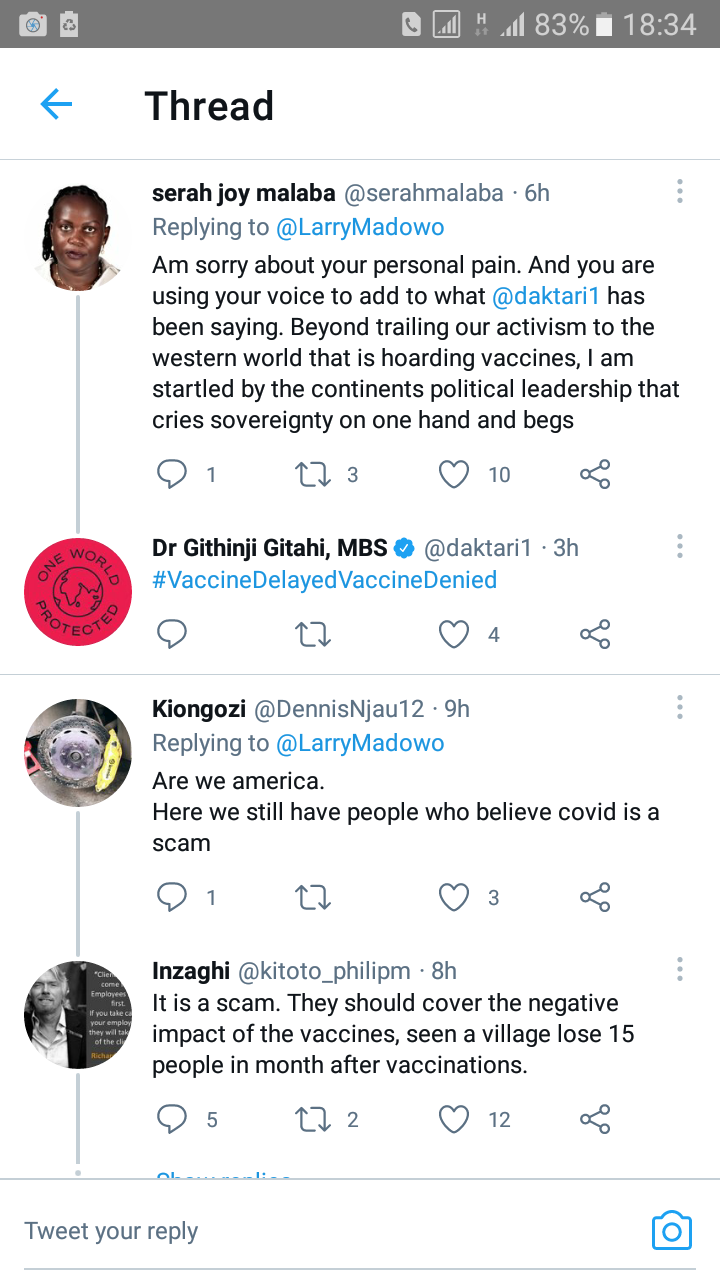
Task: Open the #VaccineDelayedVaccineDenied hashtag
Action: click(x=324, y=580)
